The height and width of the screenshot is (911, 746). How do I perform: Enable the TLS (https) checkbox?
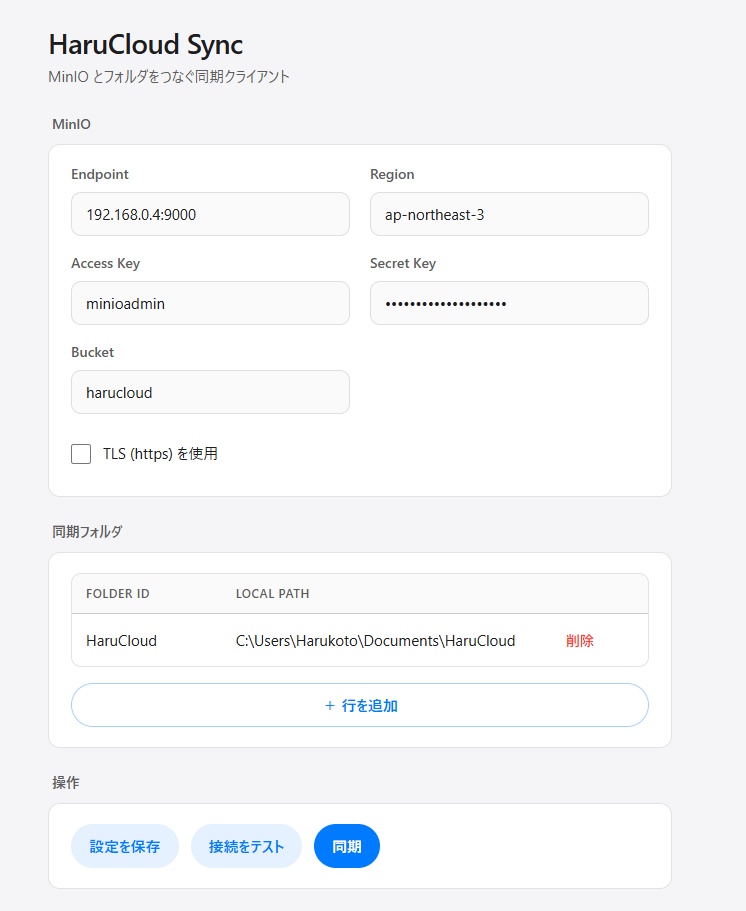coord(81,454)
